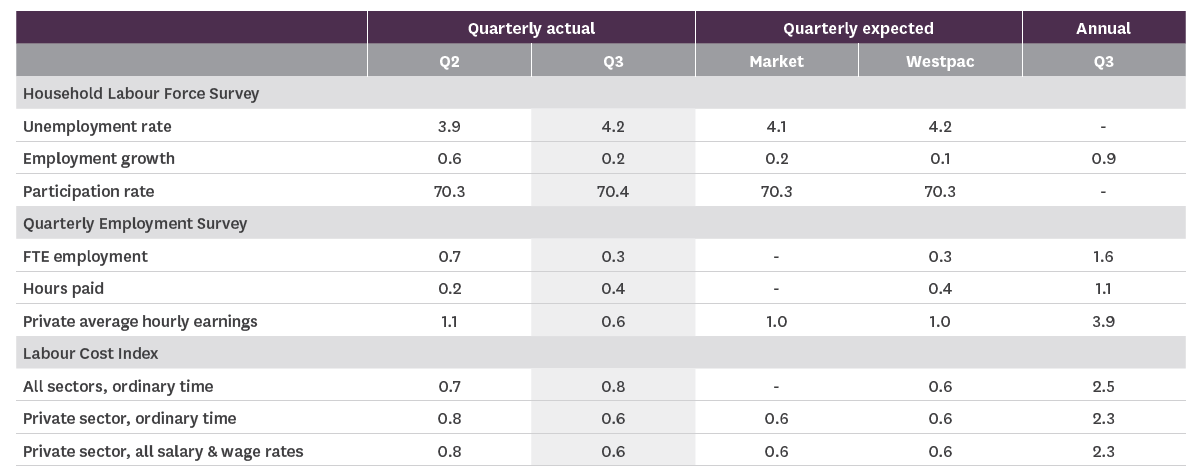Viewport: 1200px width, 475px height.
Task: Select All sectors, ordinary time label
Action: click(x=118, y=386)
